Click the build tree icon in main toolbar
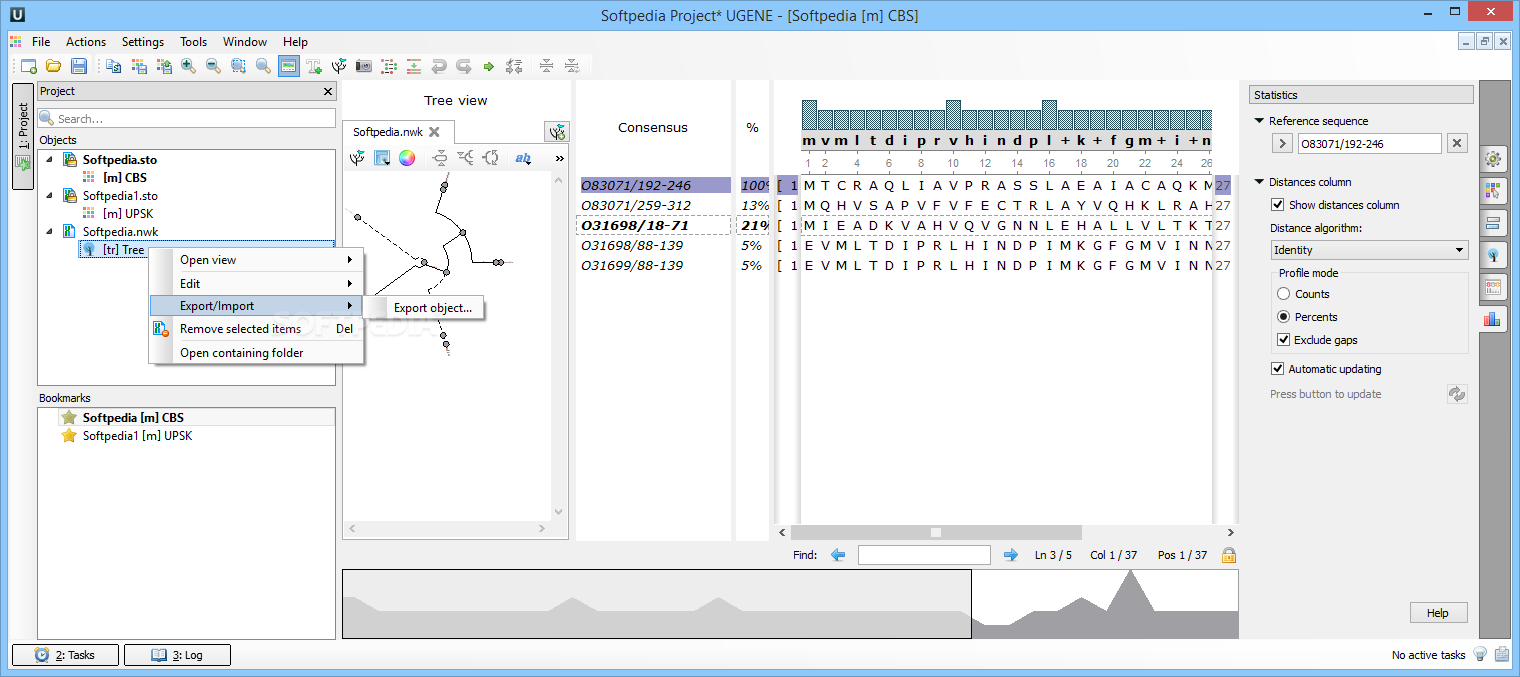This screenshot has height=677, width=1520. point(339,66)
